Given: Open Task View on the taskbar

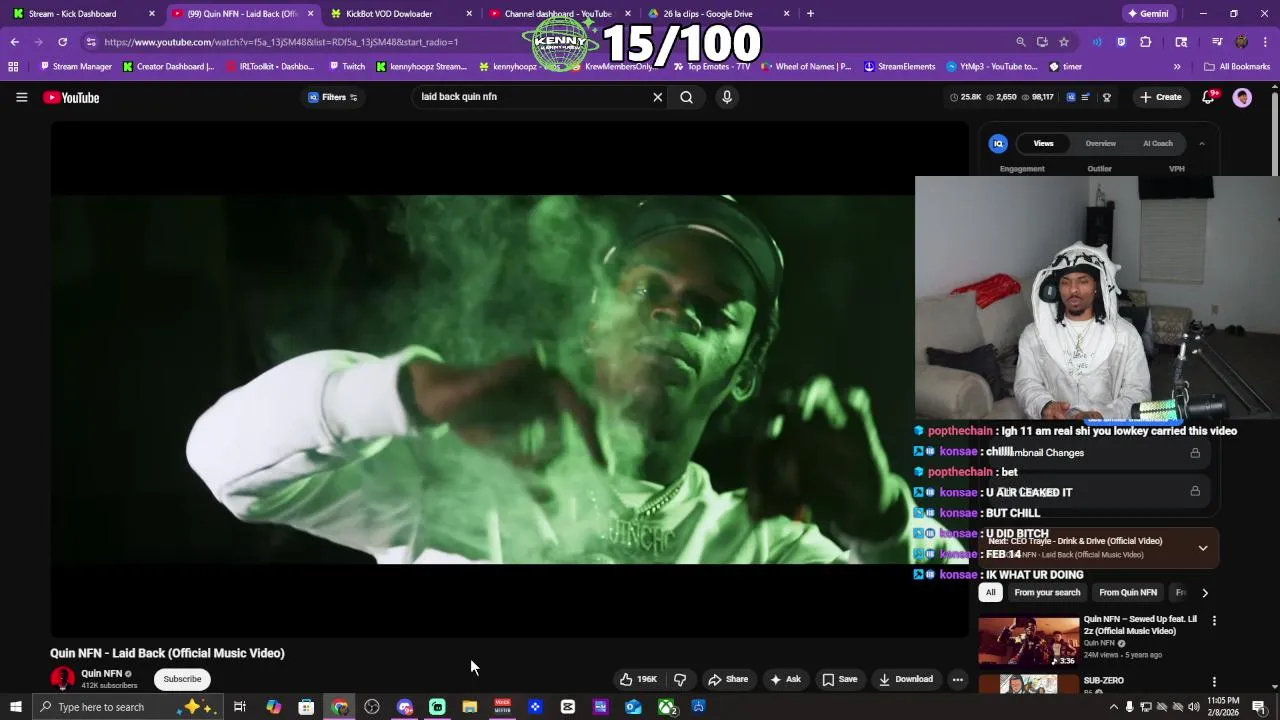Looking at the screenshot, I should coord(240,707).
